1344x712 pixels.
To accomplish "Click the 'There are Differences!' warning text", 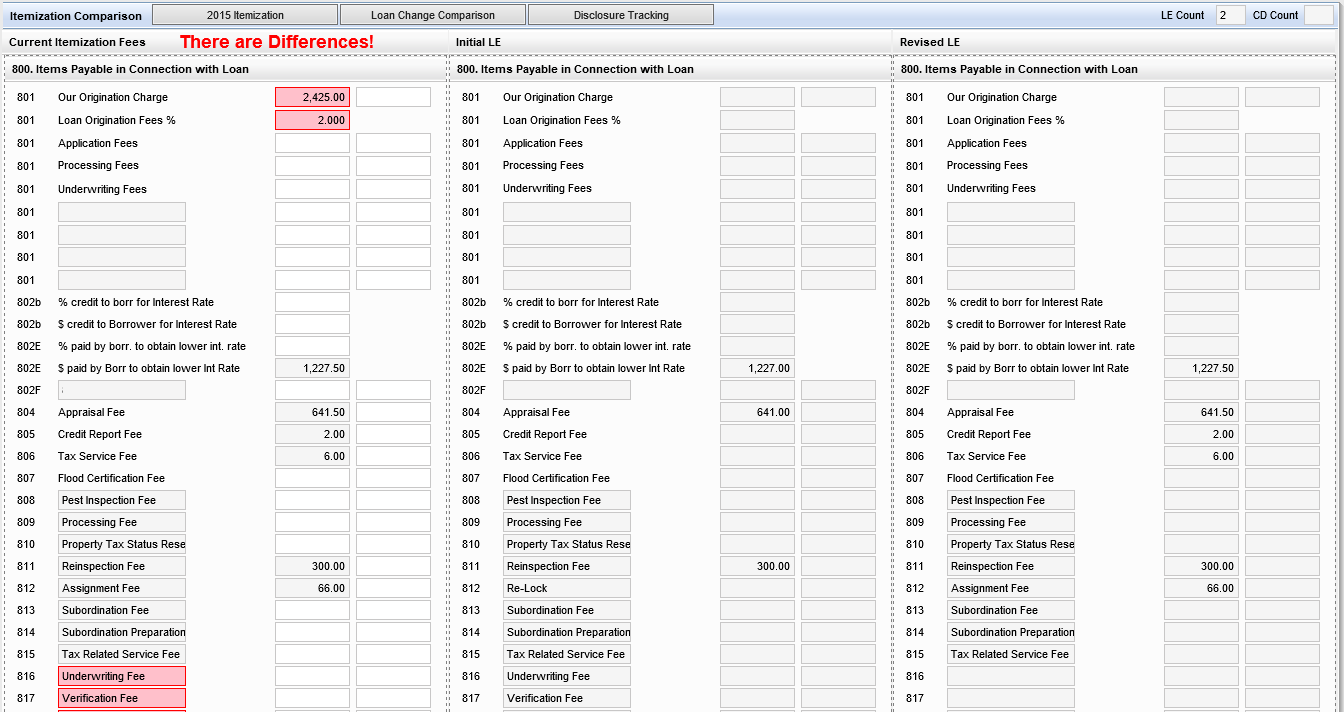I will (x=277, y=42).
